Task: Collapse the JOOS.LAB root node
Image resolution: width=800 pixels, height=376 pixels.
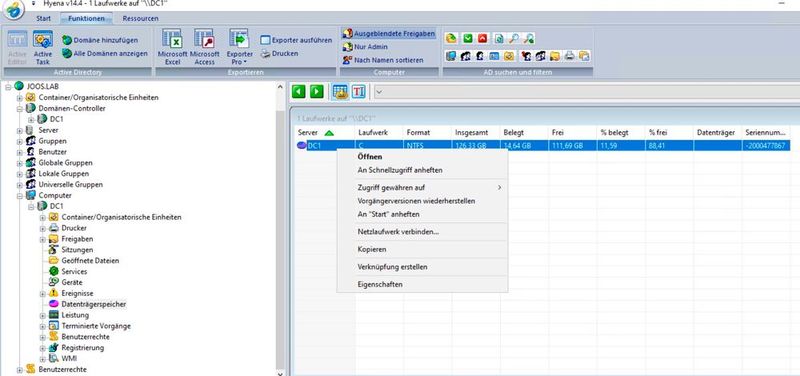Action: pos(8,86)
